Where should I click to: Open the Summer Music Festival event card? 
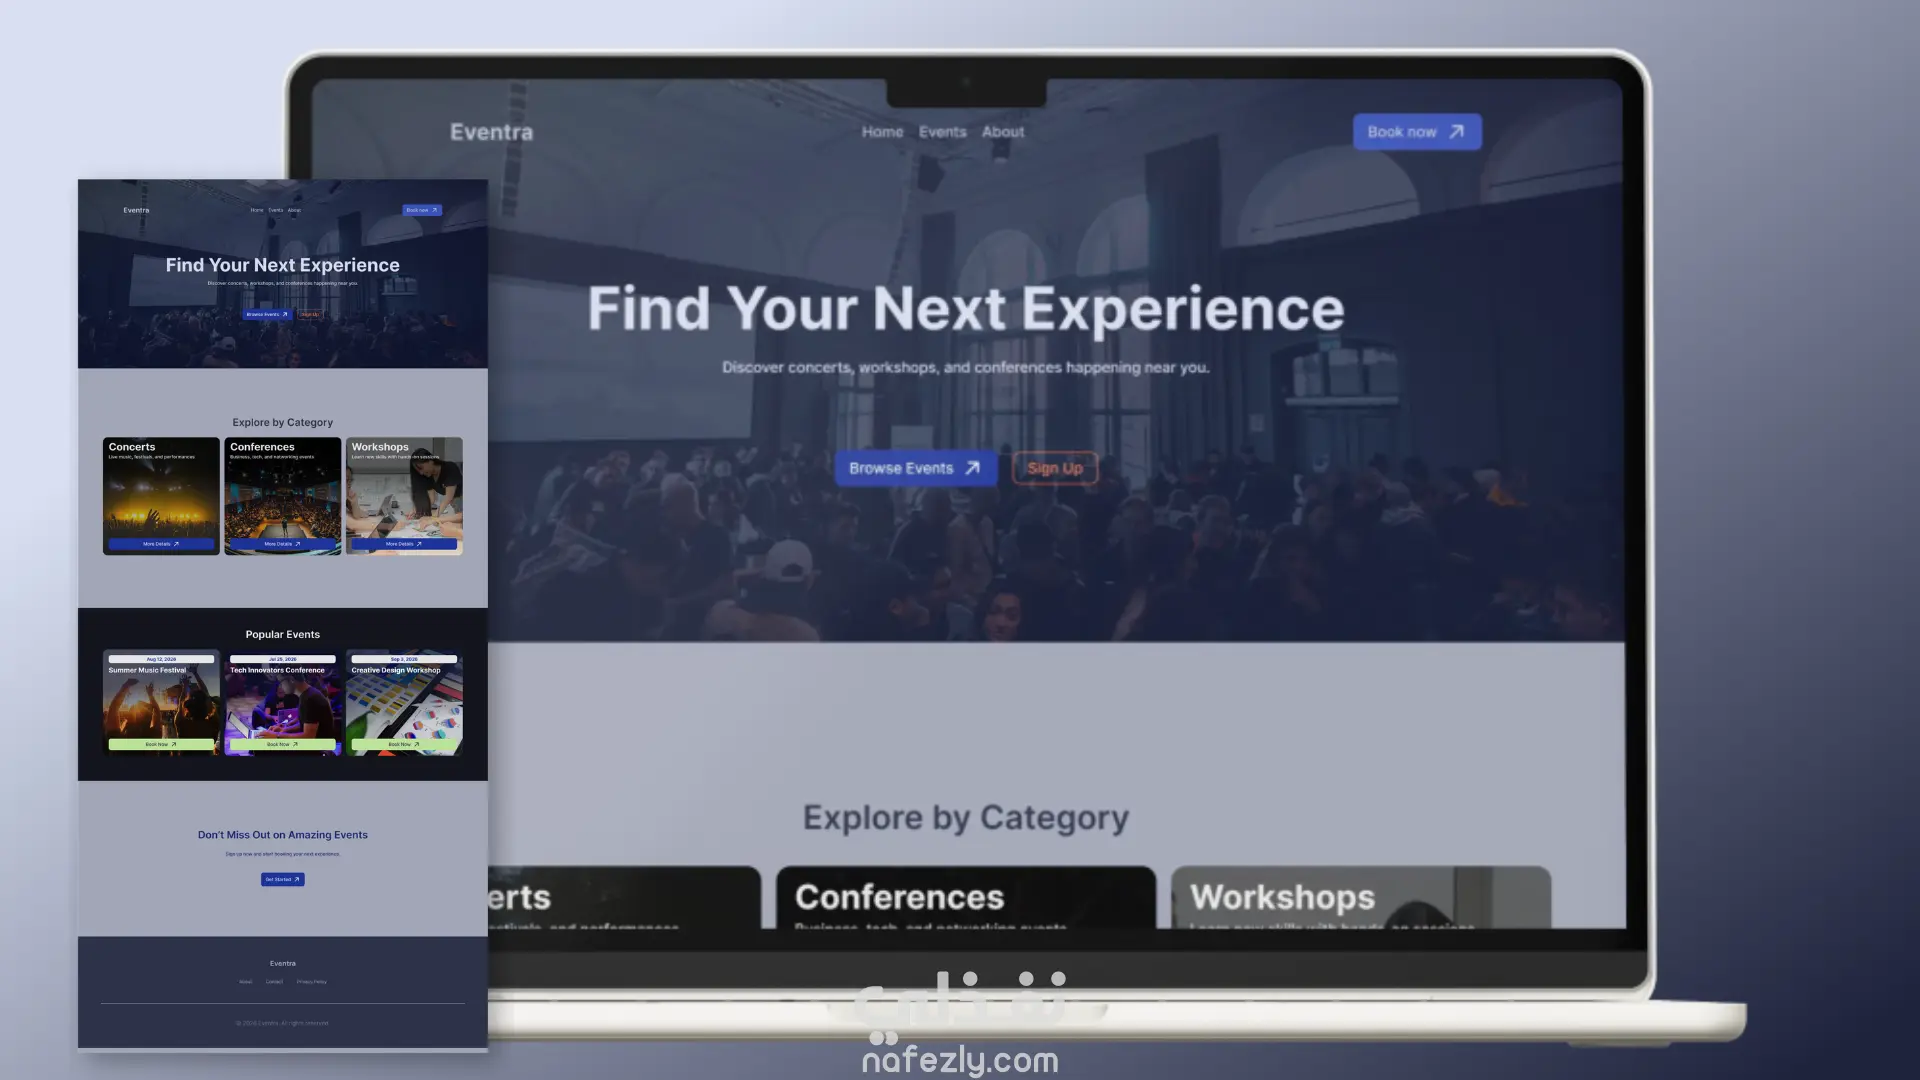(x=161, y=702)
